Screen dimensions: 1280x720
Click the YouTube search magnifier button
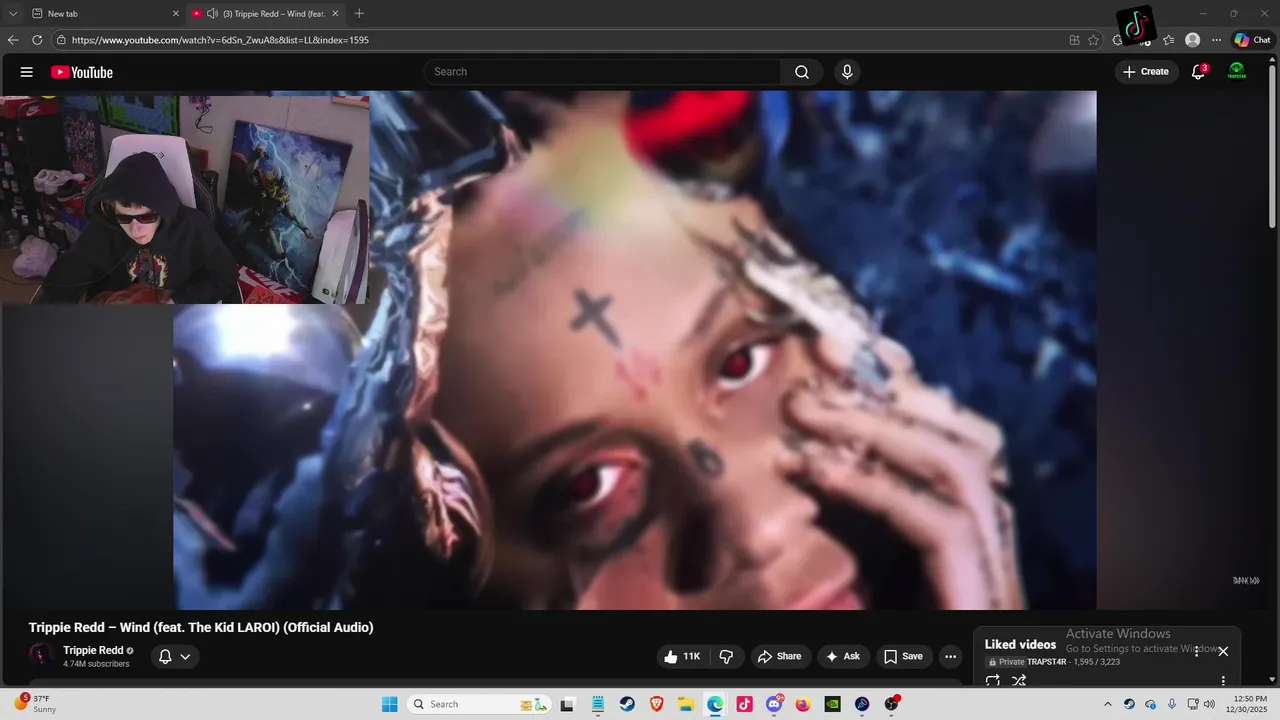(x=802, y=72)
